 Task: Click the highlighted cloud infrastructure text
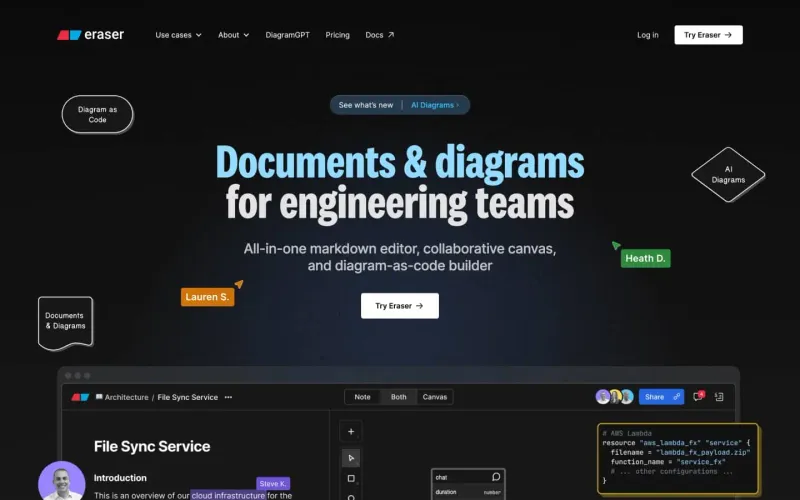point(228,495)
